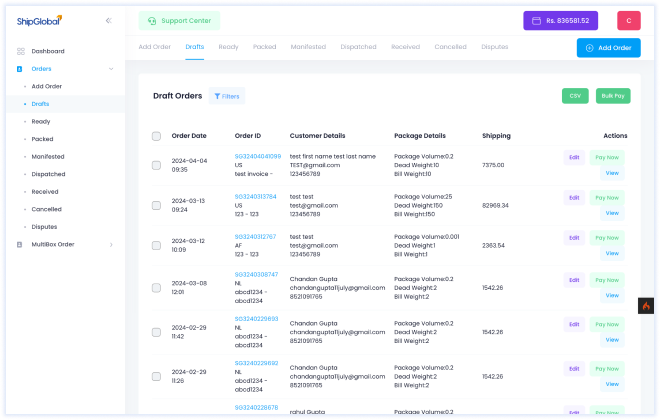
Task: Click the Dashboard grid icon in sidebar
Action: [21, 51]
